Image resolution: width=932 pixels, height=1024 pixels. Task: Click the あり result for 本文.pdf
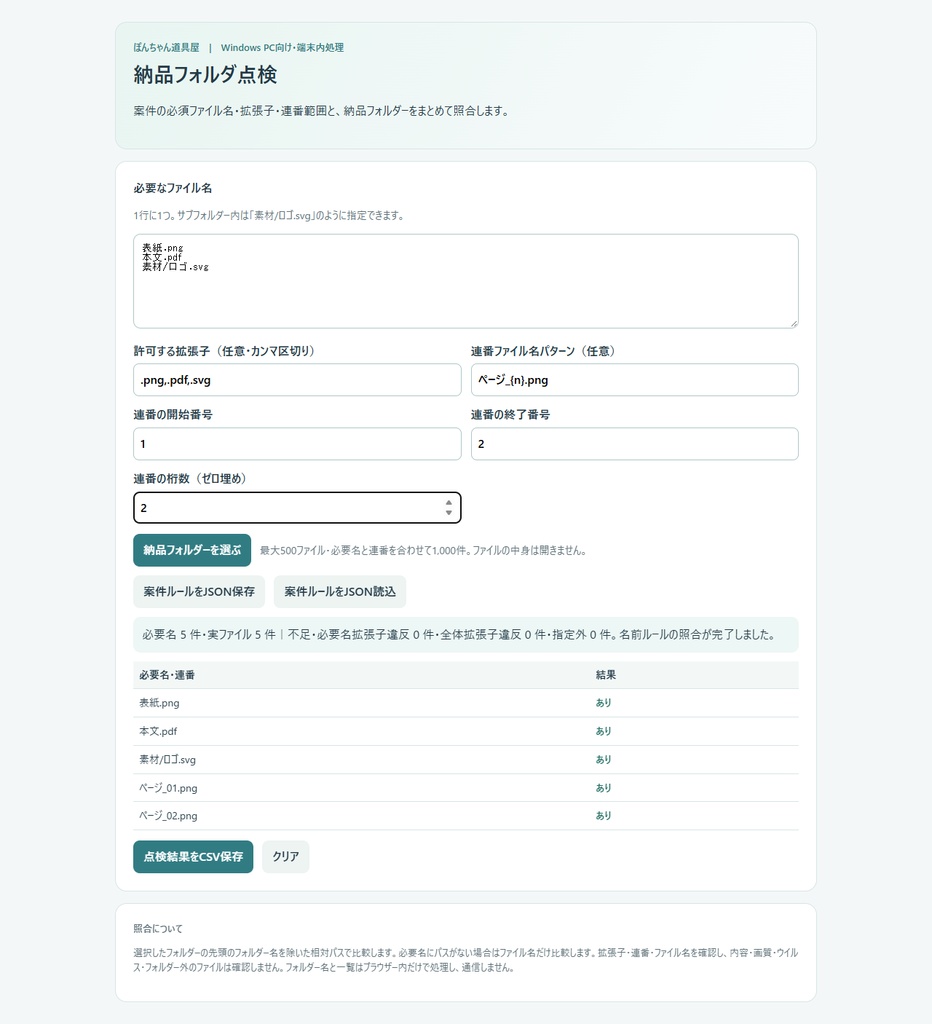tap(603, 731)
